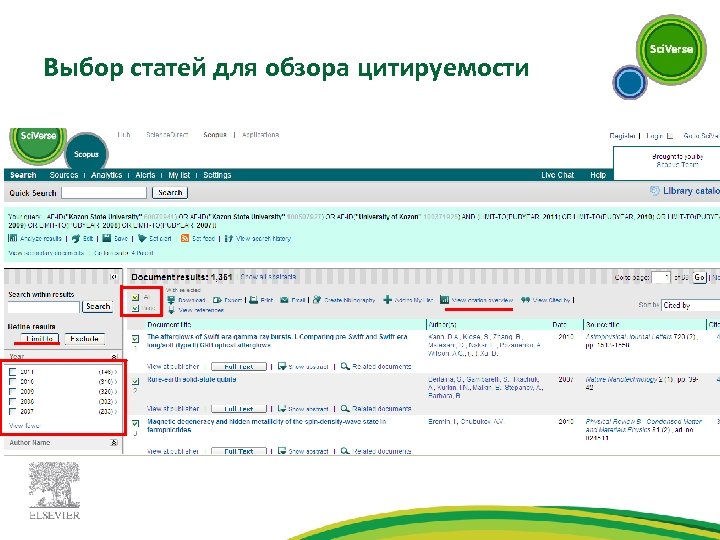Toggle checkbox for Swift gamma-ray bursts article
Screen dimensions: 720x540
pos(135,339)
